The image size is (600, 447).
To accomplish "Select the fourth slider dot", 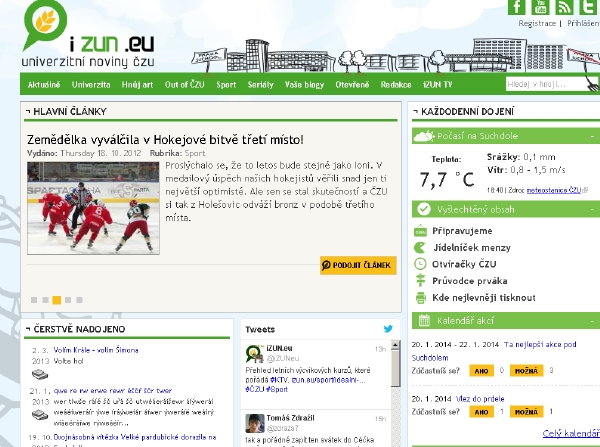I will pos(68,300).
